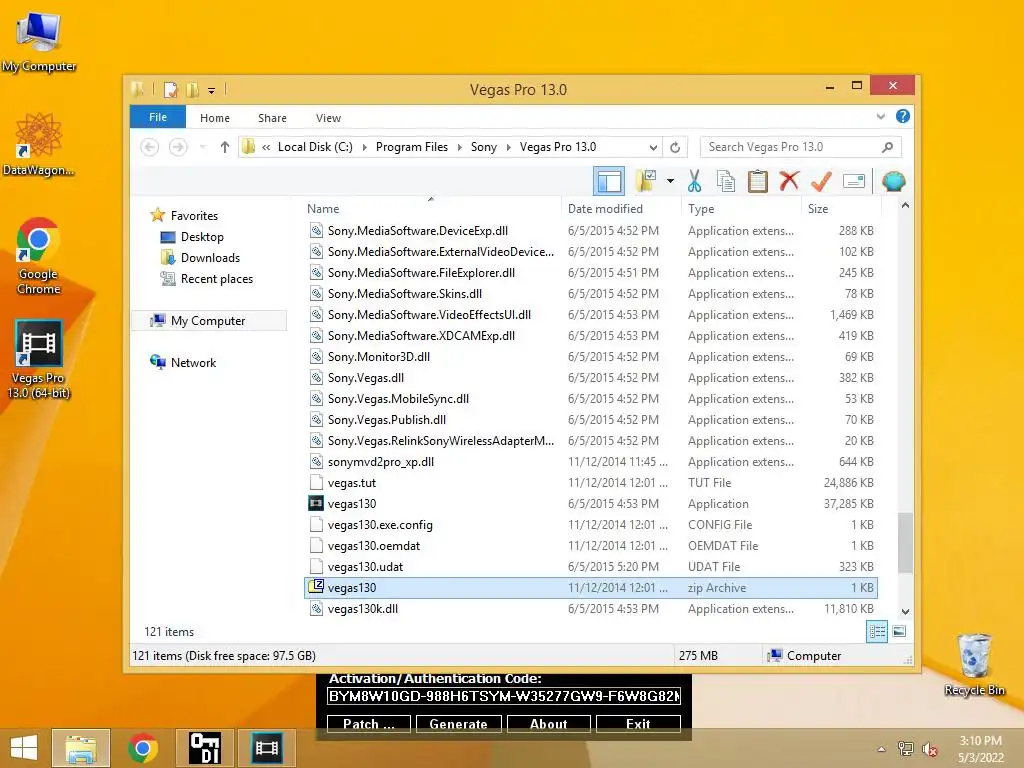Expand the arrow after Program Files breadcrumb
Viewport: 1024px width, 768px height.
point(459,147)
